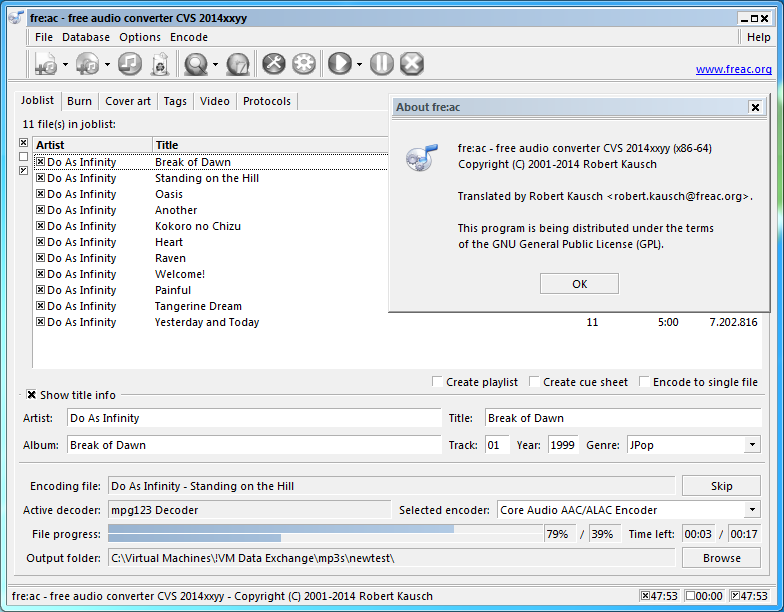Open the Options menu

click(x=140, y=37)
